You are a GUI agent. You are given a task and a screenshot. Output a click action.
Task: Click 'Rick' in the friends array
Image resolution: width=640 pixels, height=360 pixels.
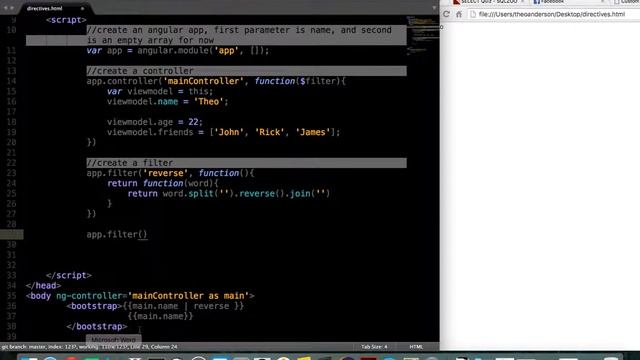pyautogui.click(x=269, y=132)
